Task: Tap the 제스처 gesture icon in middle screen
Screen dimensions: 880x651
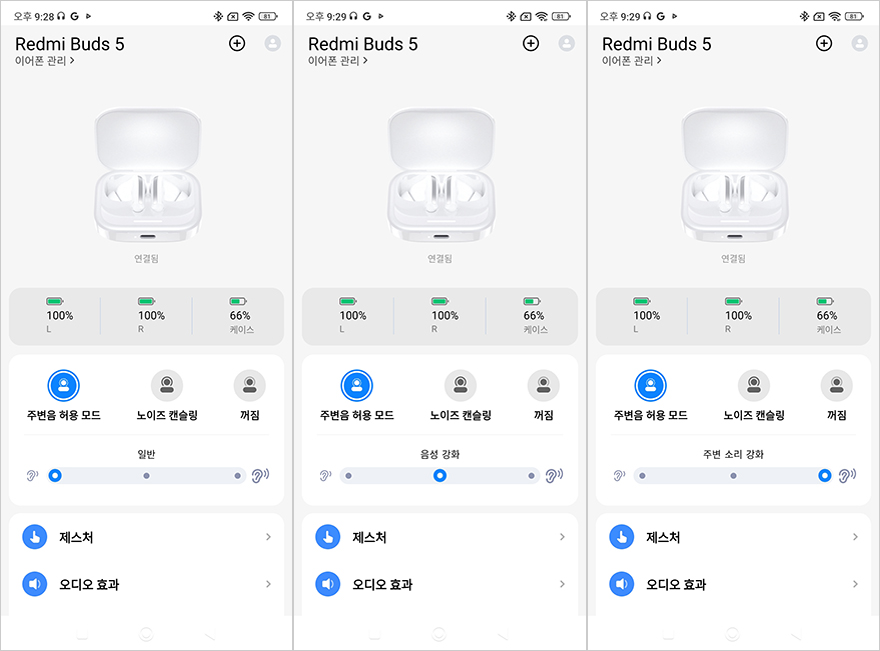Action: coord(328,537)
